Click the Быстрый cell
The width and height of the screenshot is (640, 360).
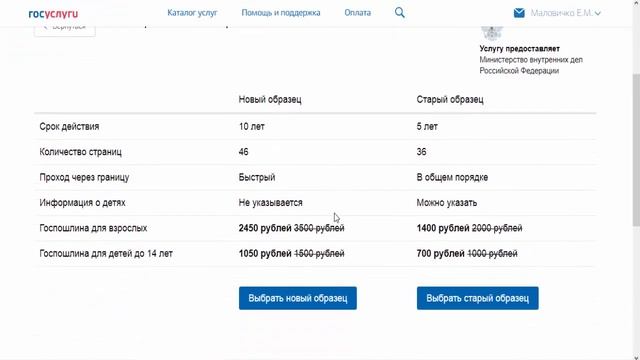tap(257, 177)
